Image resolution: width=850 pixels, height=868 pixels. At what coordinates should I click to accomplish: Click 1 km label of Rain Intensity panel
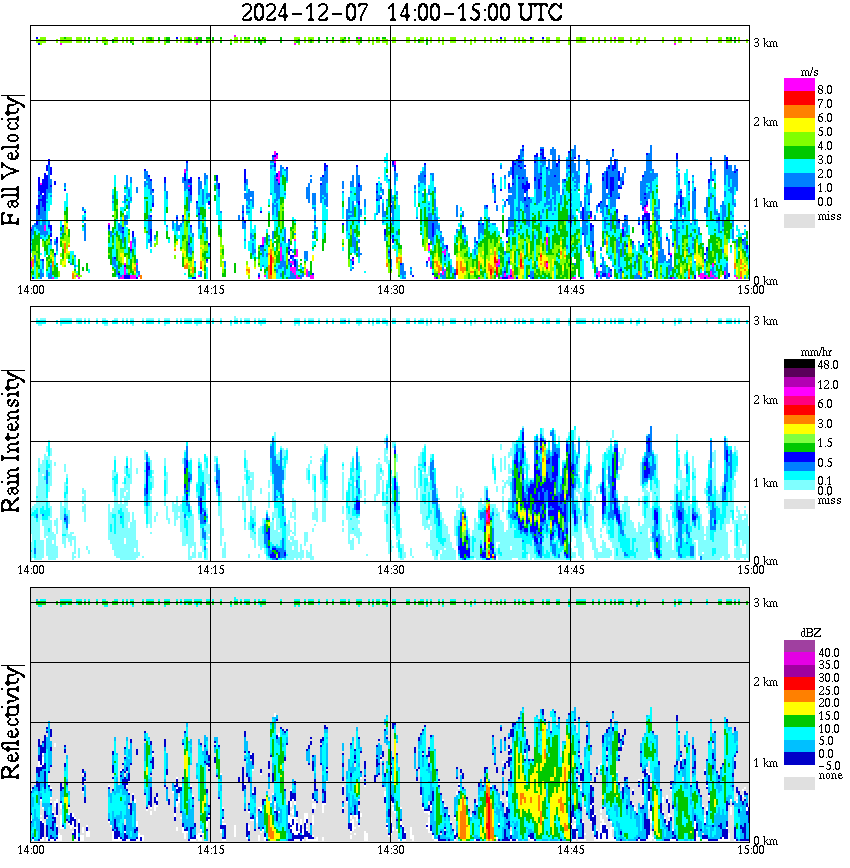click(x=765, y=483)
